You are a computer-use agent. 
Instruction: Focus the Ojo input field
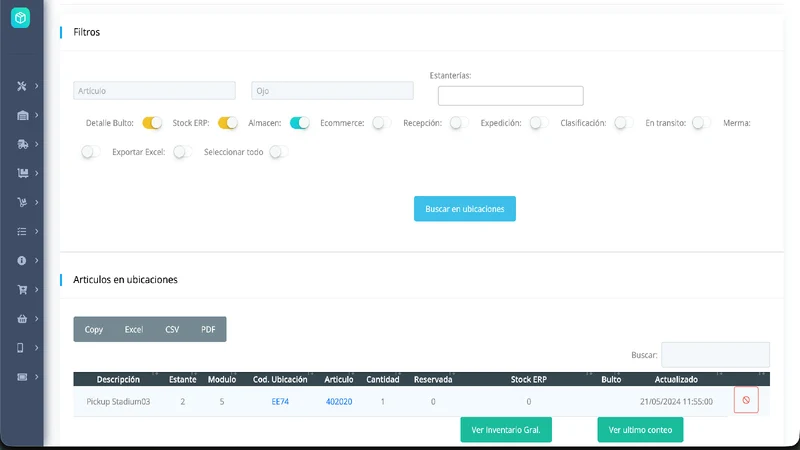(332, 91)
